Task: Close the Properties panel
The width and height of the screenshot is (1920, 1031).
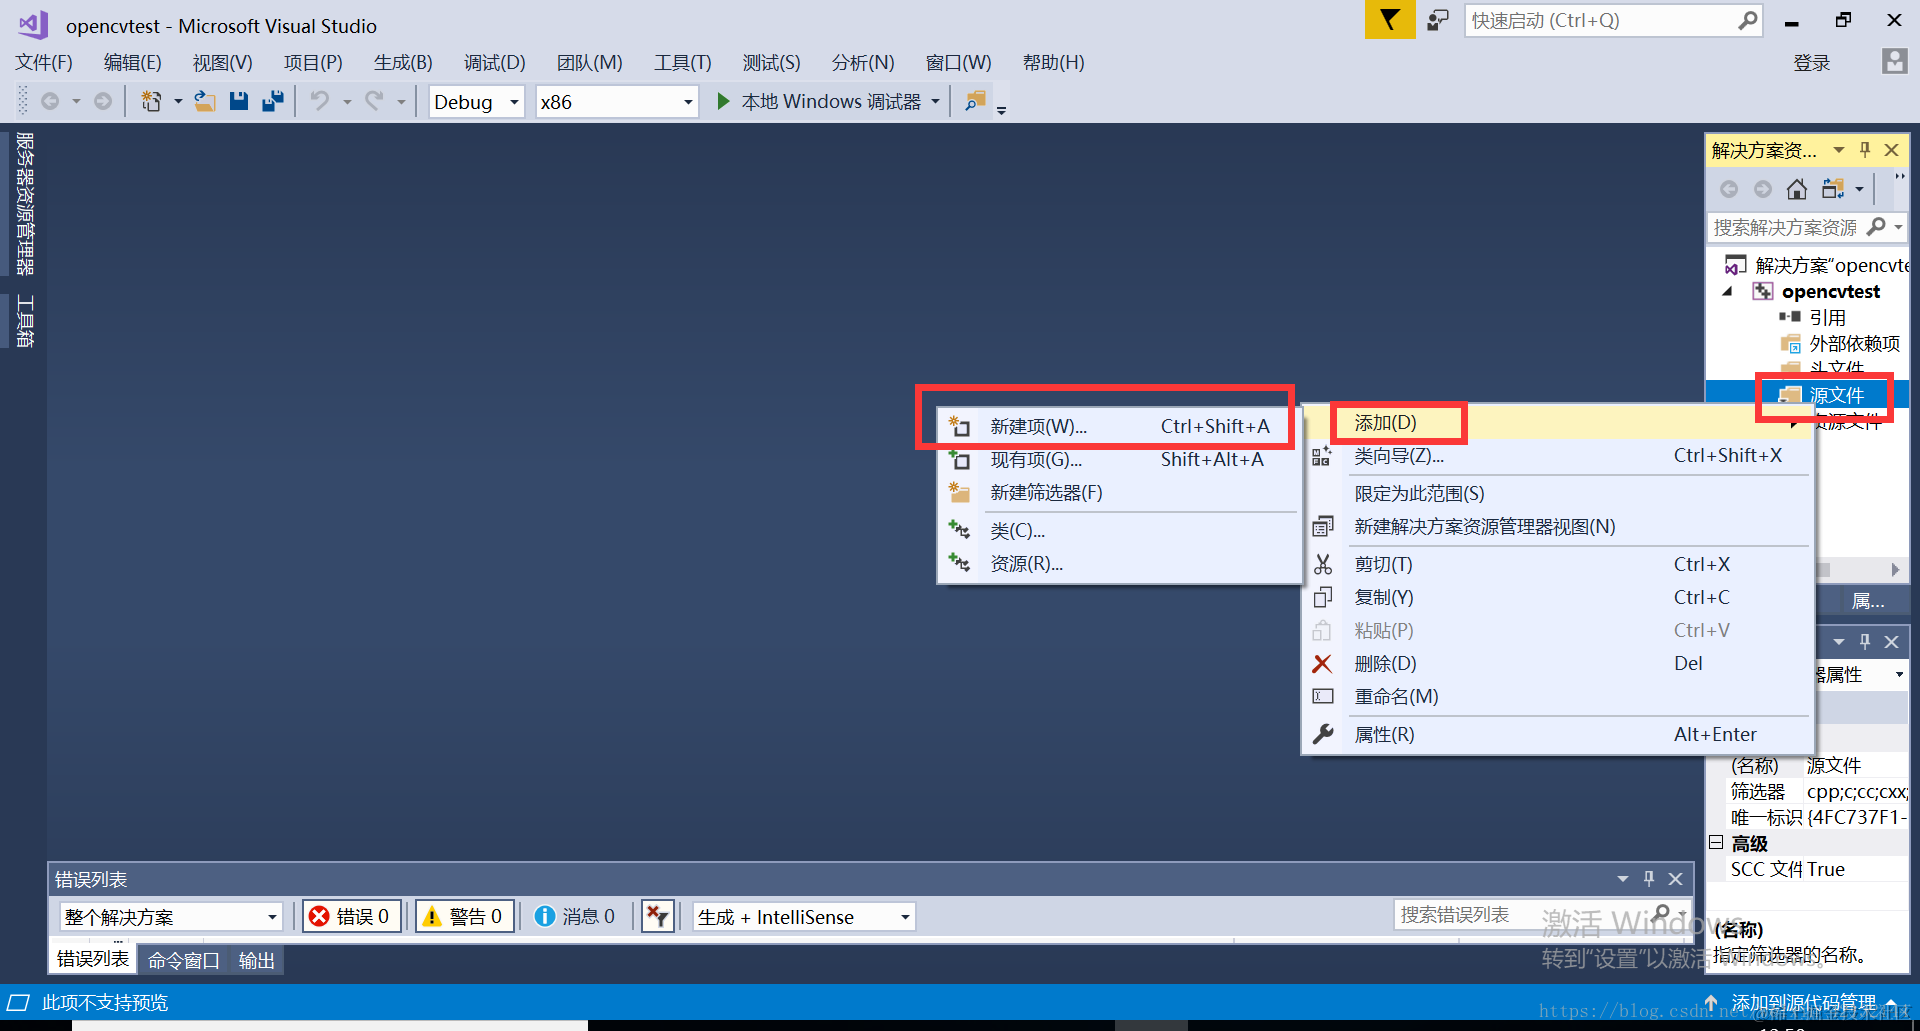Action: click(x=1892, y=642)
